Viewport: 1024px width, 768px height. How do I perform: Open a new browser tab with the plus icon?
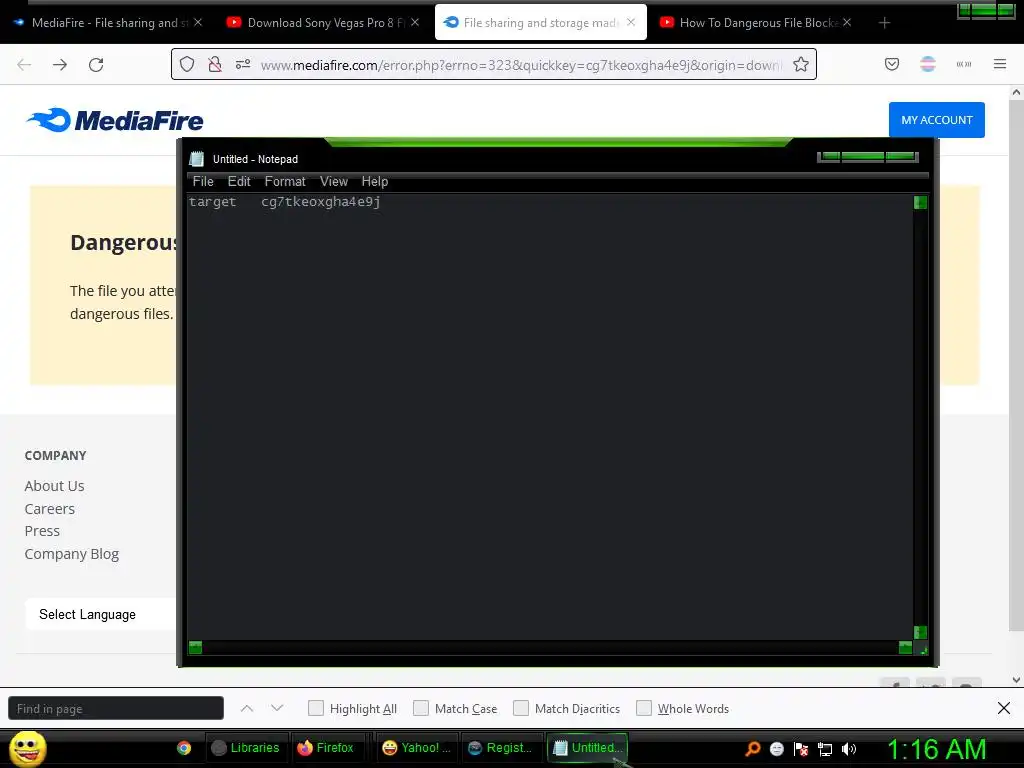(x=884, y=23)
